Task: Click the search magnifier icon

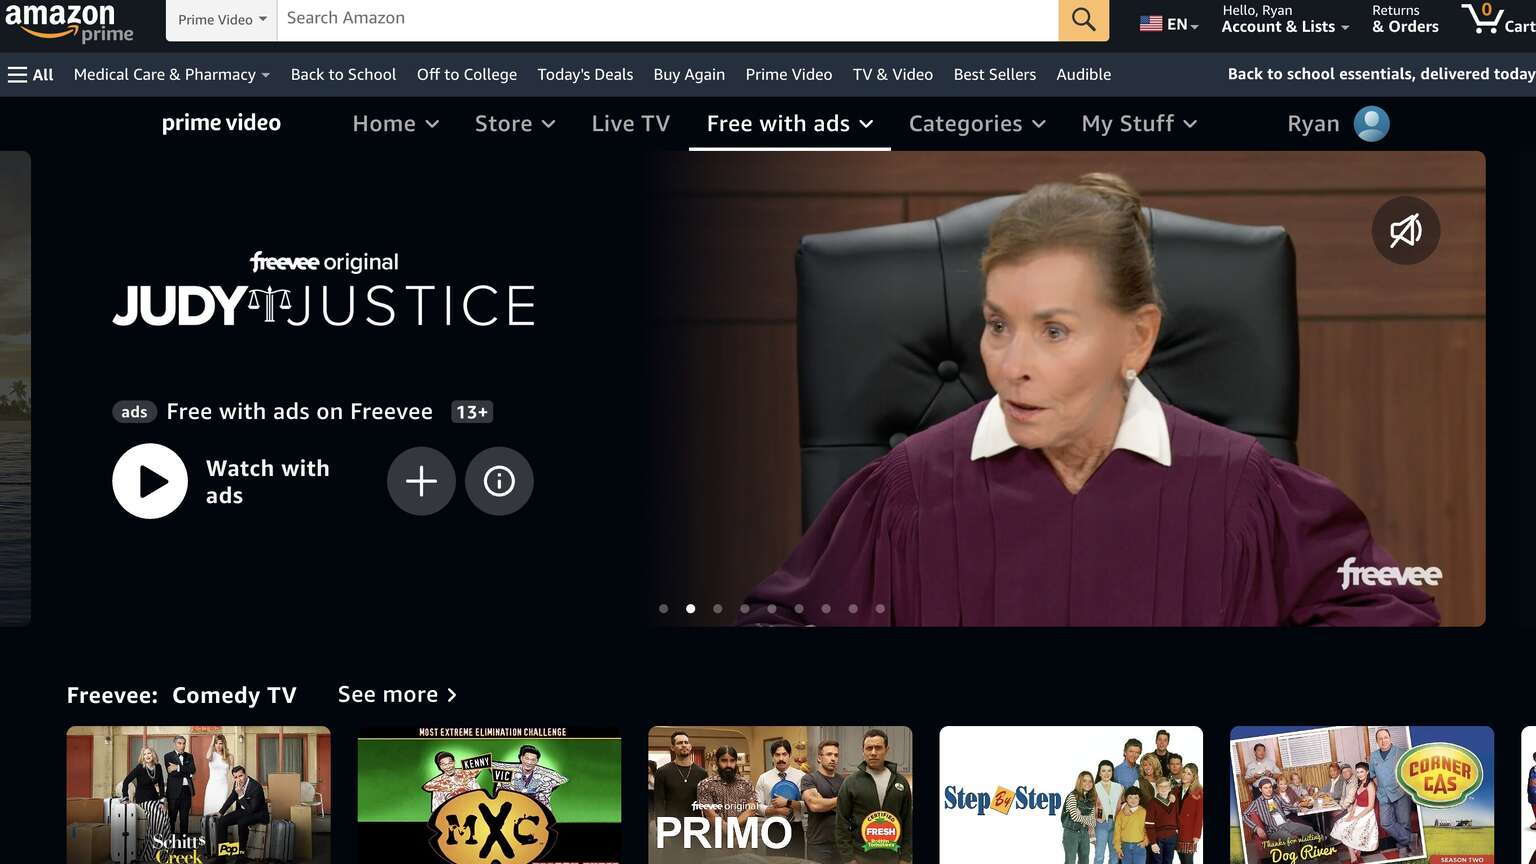Action: click(1083, 18)
